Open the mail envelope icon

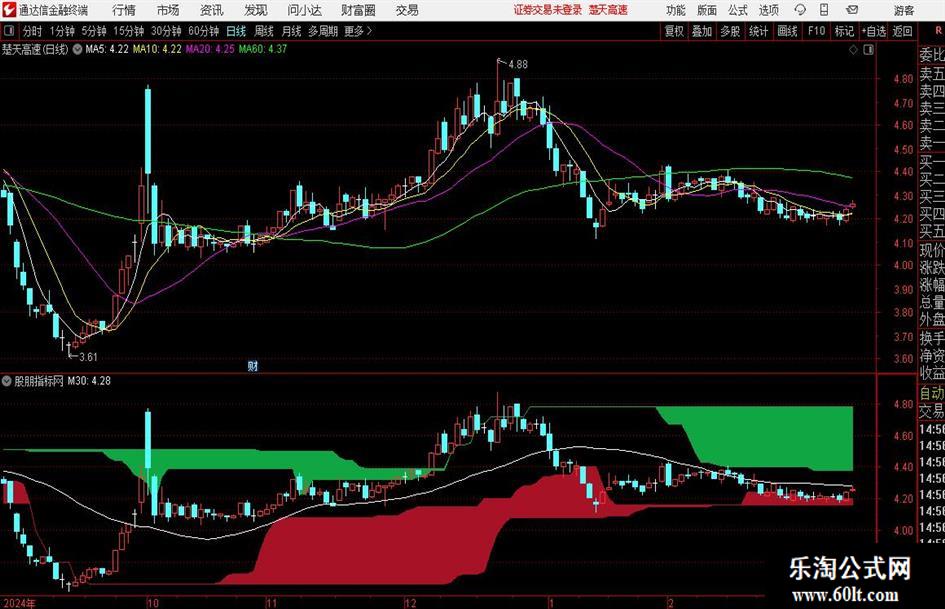pyautogui.click(x=852, y=10)
